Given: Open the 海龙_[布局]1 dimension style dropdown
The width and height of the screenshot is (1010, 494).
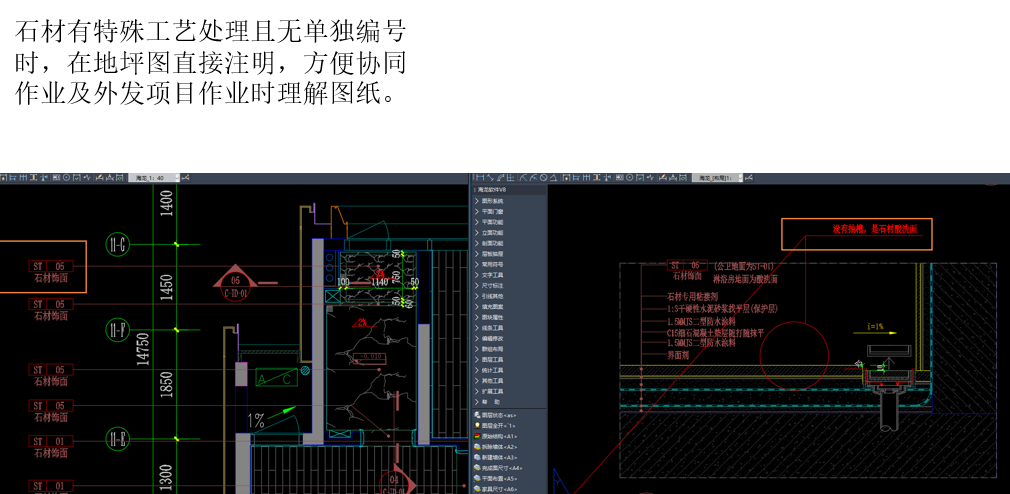Looking at the screenshot, I should tap(740, 178).
